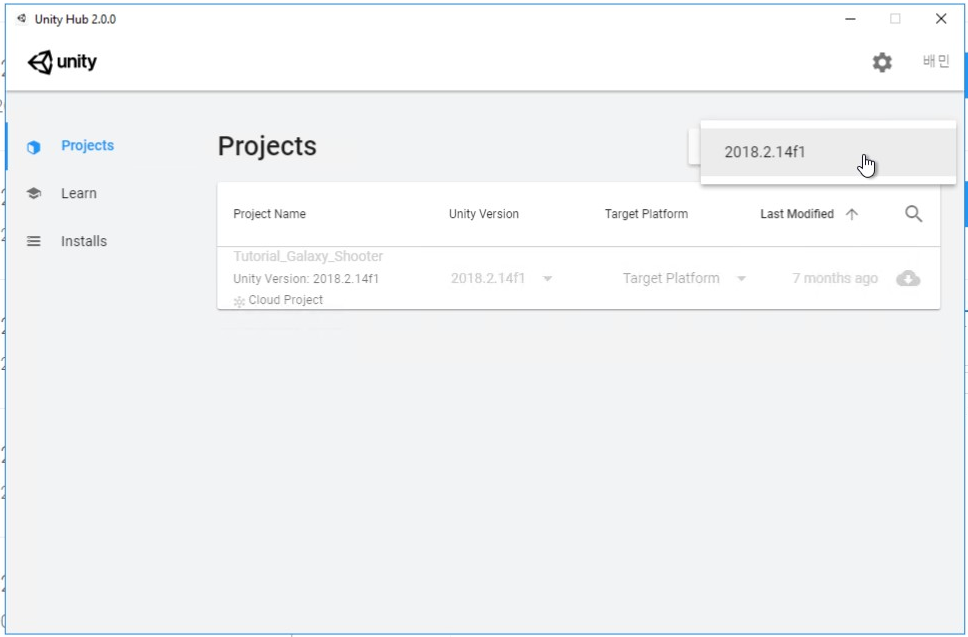Click the Projects page heading
968x637 pixels.
point(267,146)
